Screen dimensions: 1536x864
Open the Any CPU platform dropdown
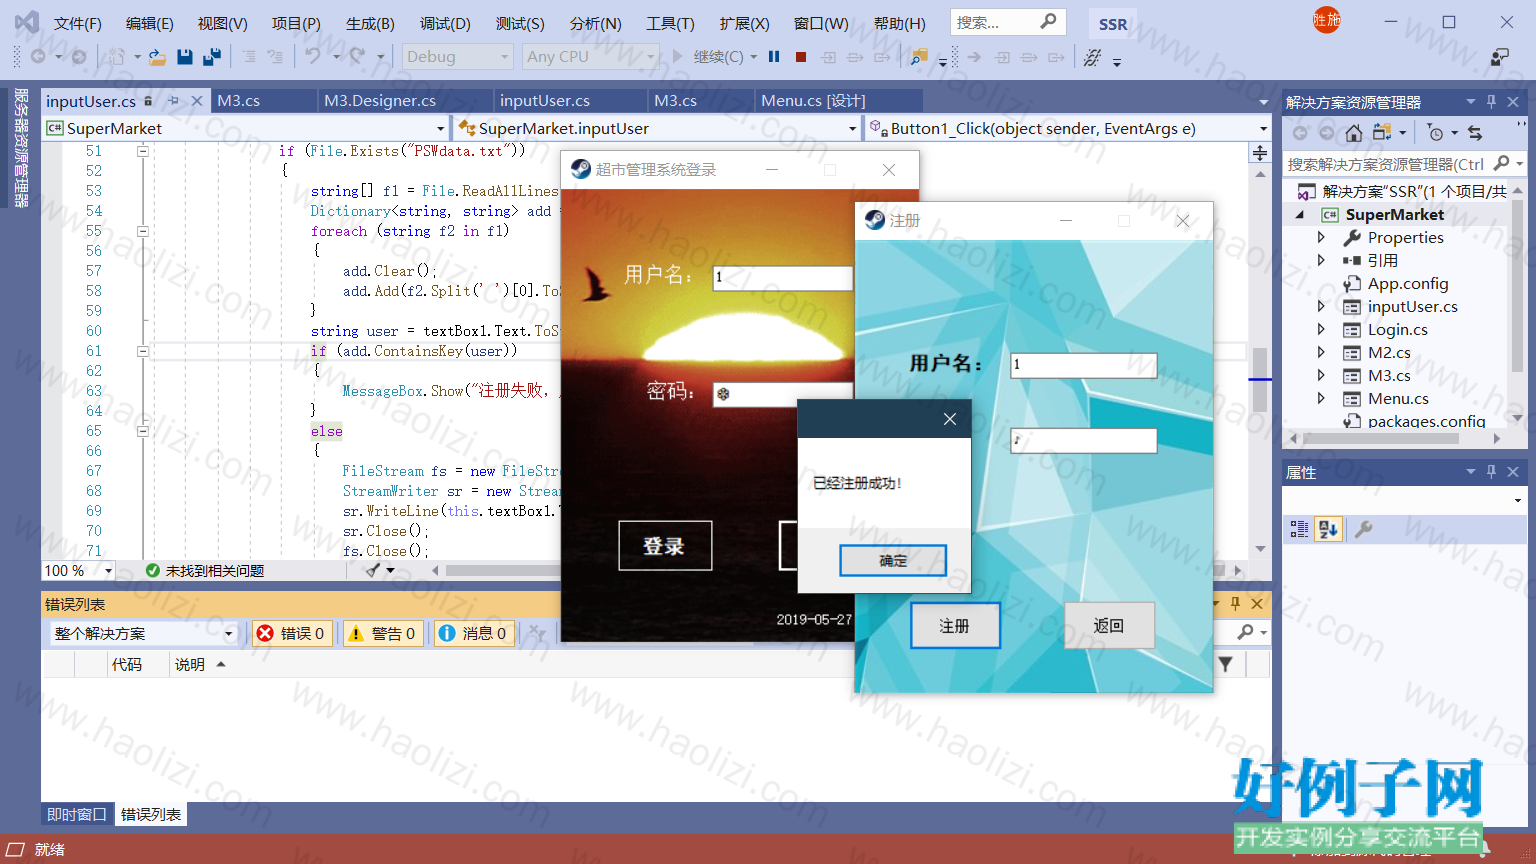tap(590, 57)
